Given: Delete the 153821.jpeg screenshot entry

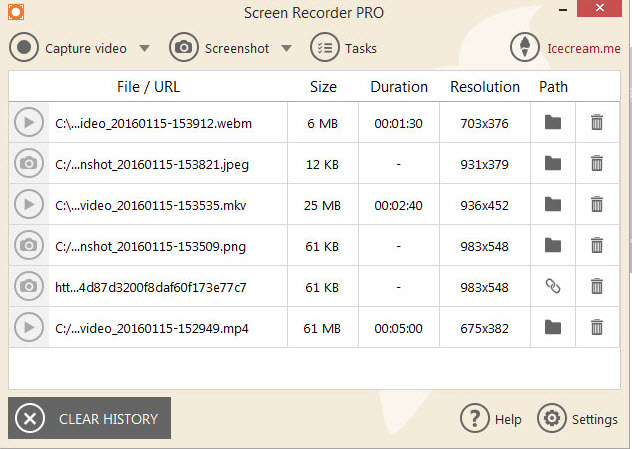Looking at the screenshot, I should pyautogui.click(x=597, y=163).
